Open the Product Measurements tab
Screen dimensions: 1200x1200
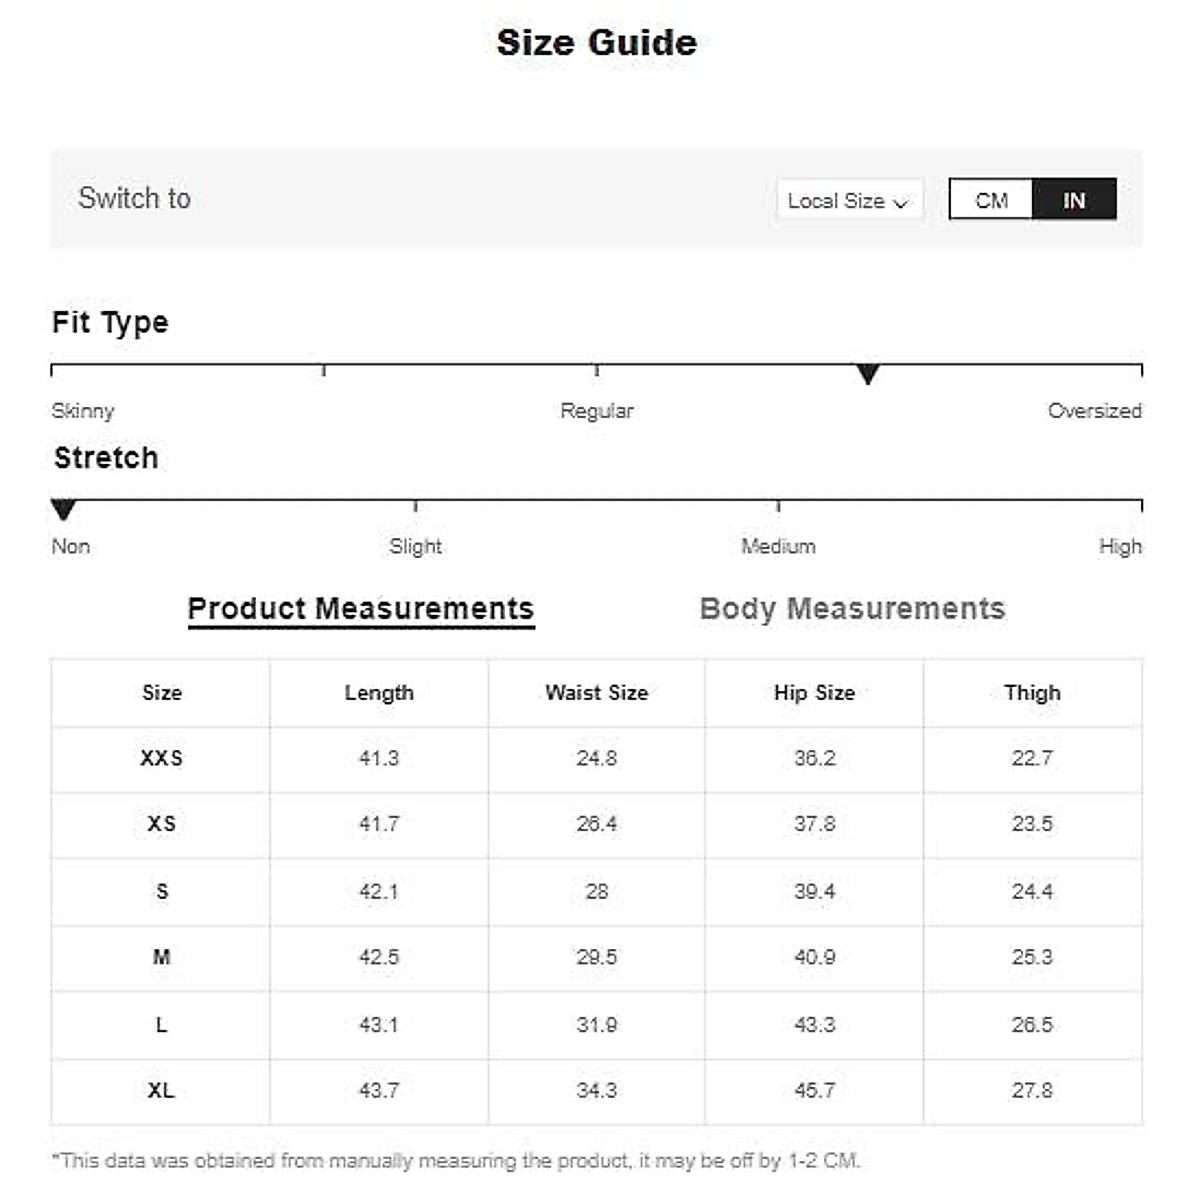point(361,609)
